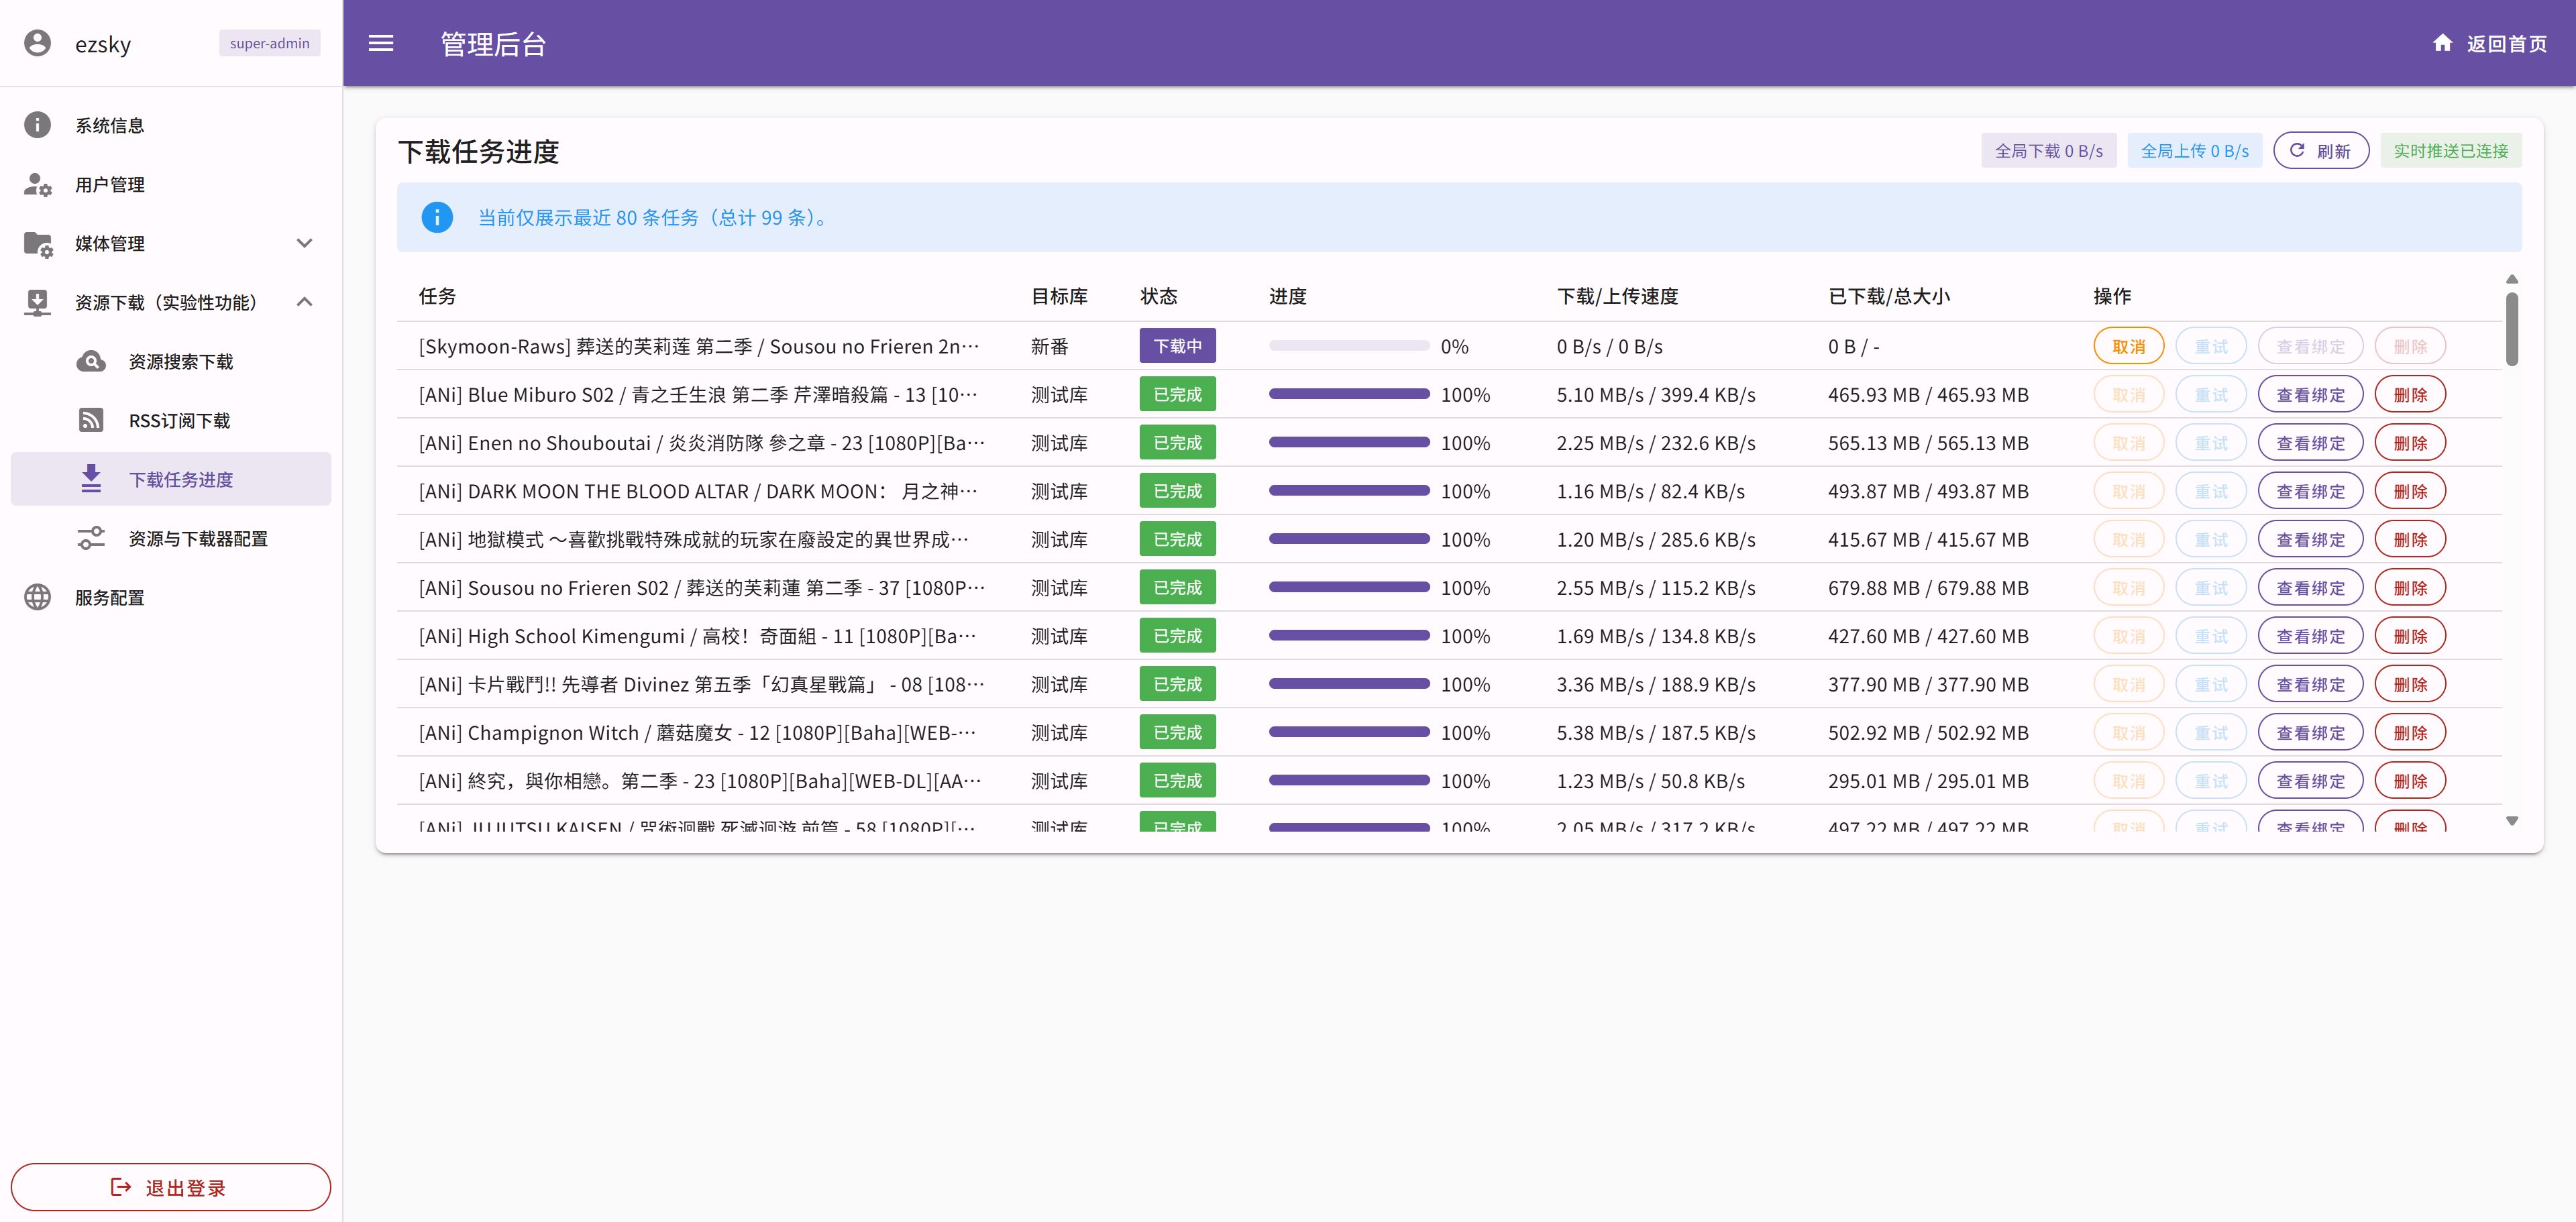Click the 刷新 refresh button
This screenshot has height=1222, width=2576.
tap(2320, 151)
